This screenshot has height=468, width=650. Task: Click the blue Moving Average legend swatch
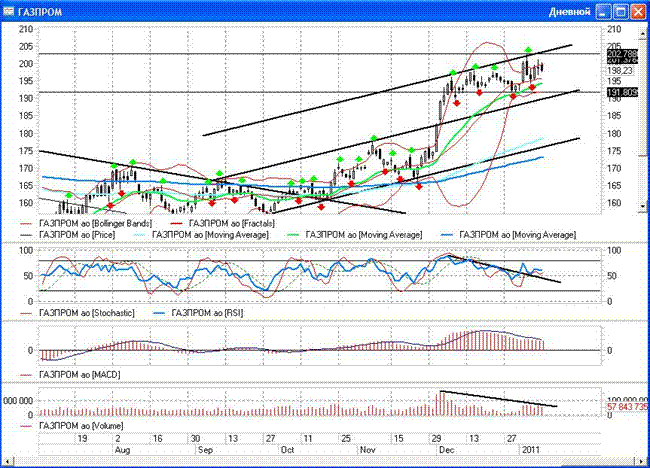[447, 235]
